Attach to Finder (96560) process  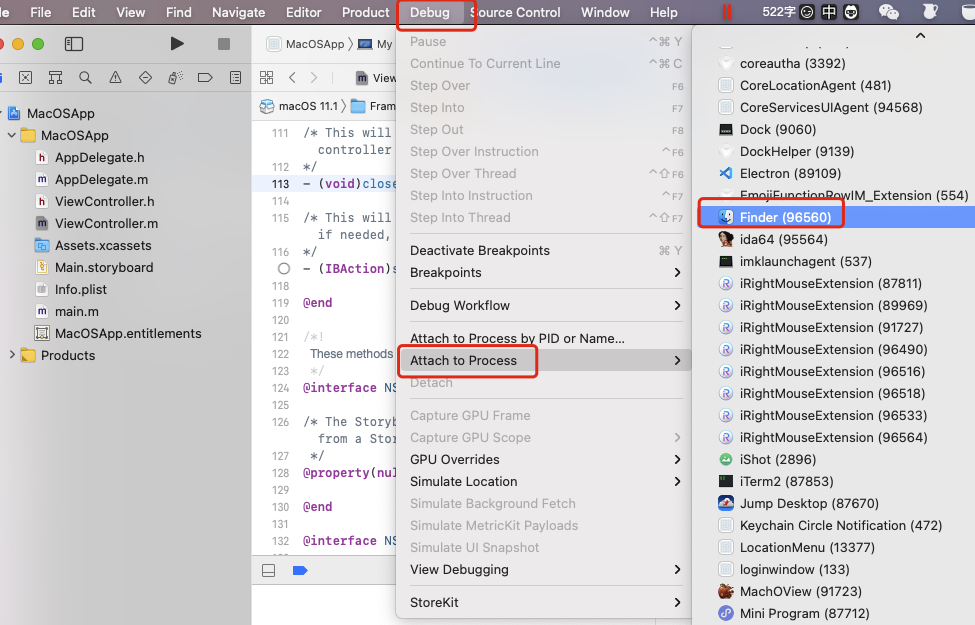point(836,217)
